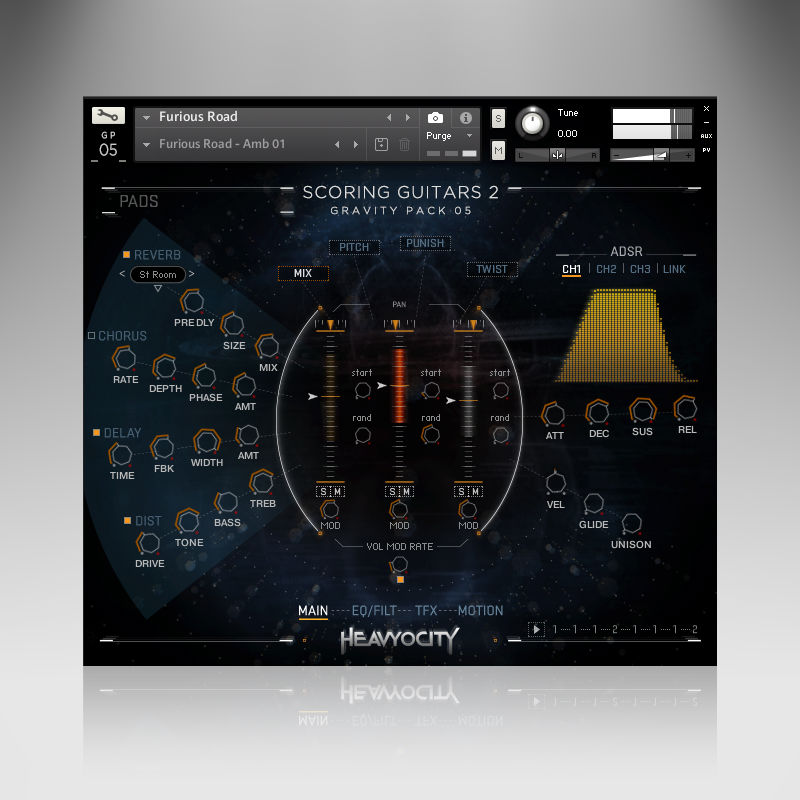Open the instrument info panel

464,116
